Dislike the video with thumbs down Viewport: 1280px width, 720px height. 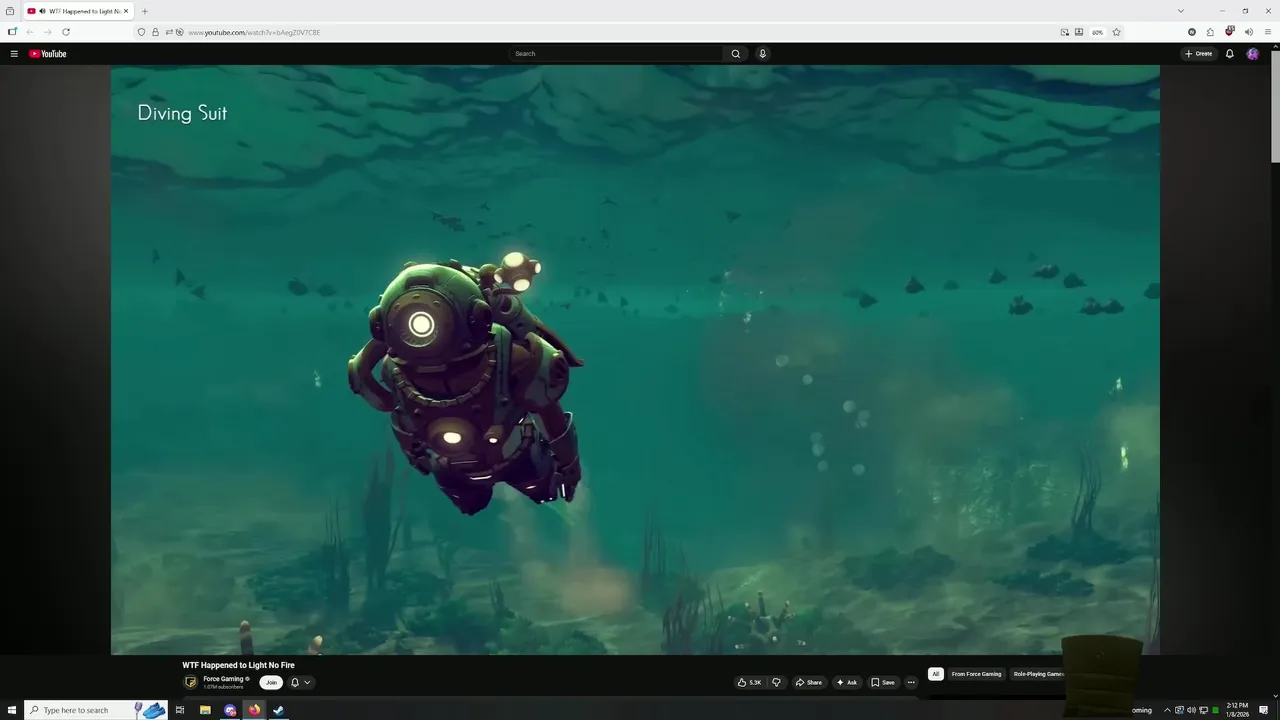776,682
